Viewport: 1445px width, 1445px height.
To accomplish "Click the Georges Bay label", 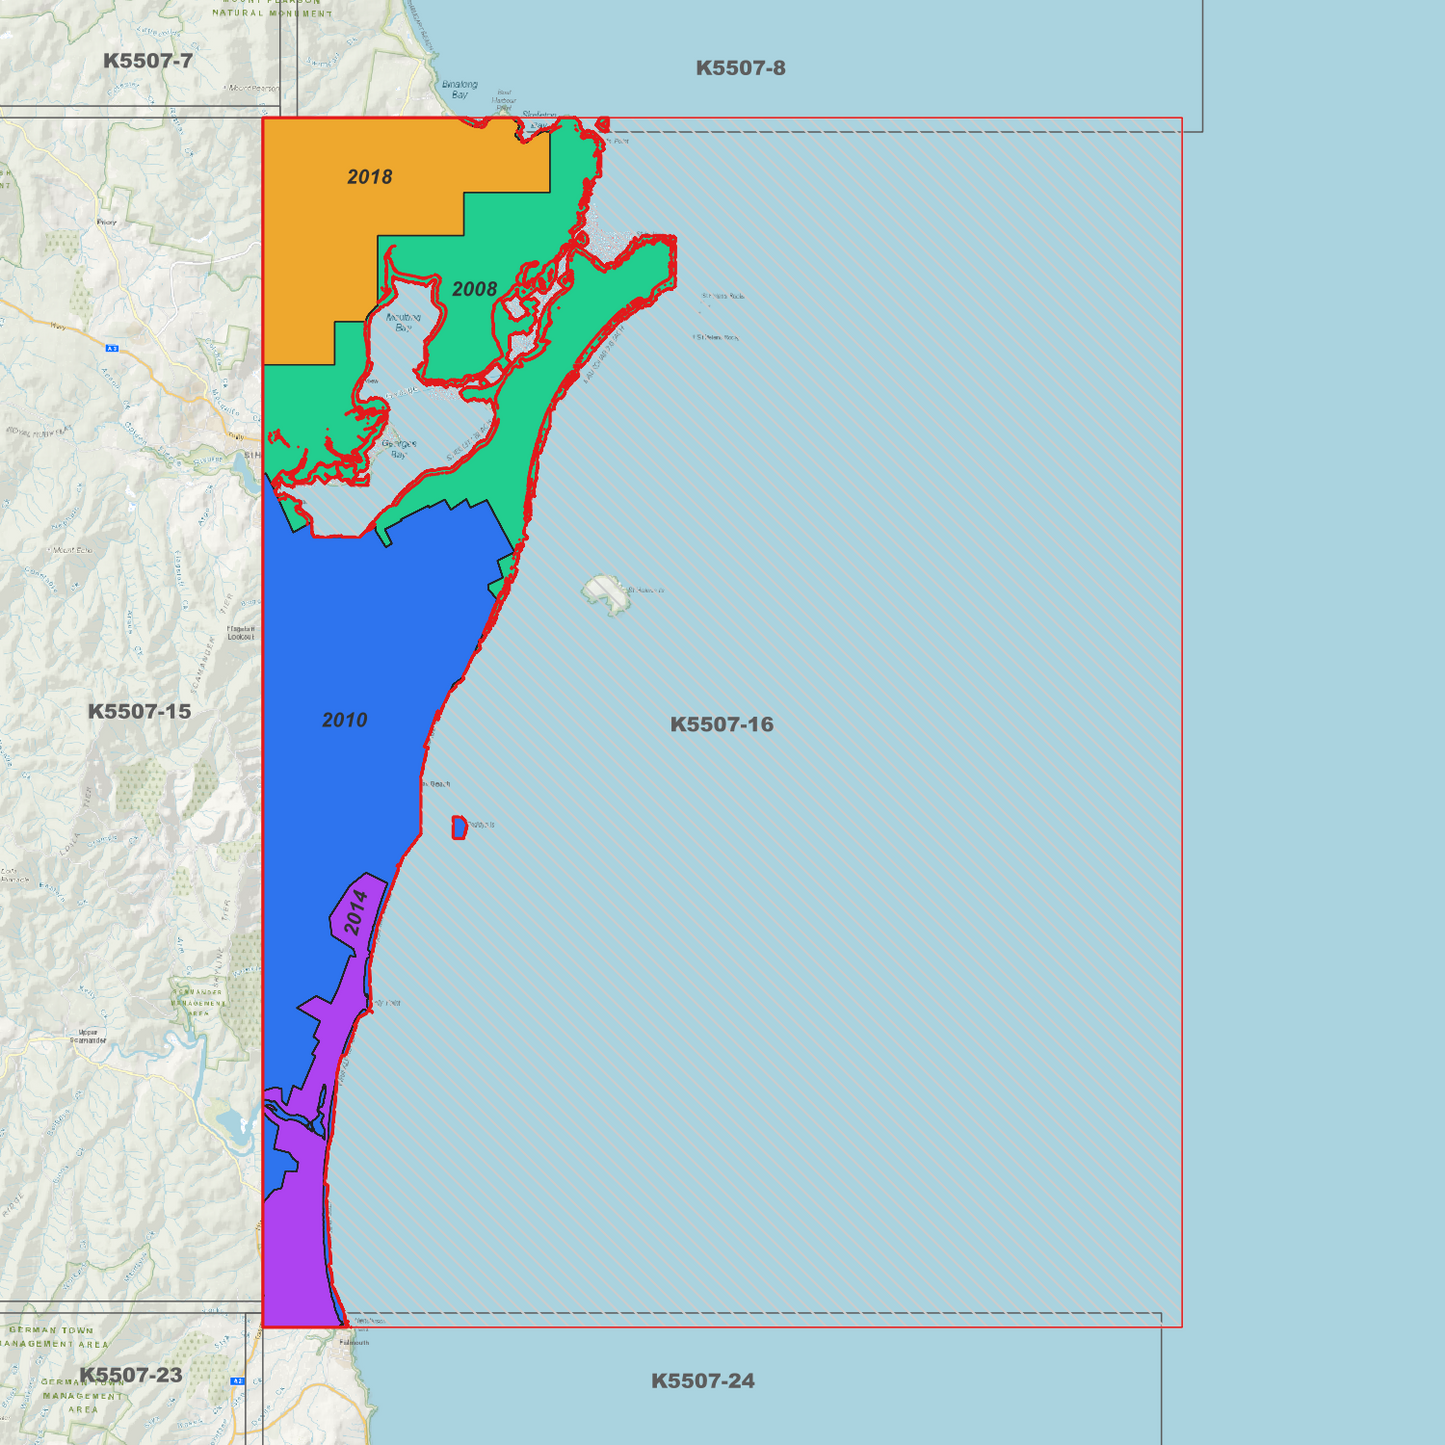I will point(398,449).
